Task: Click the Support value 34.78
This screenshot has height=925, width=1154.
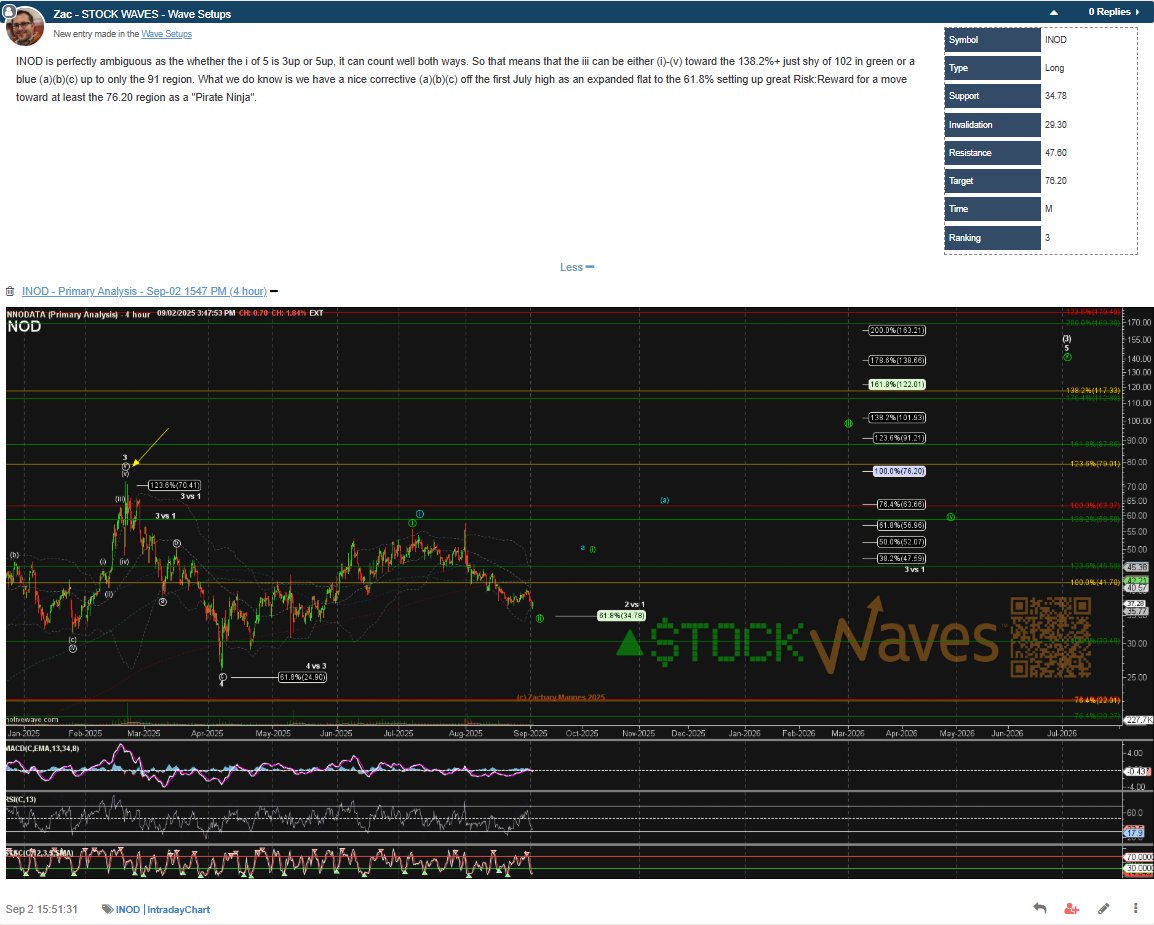Action: tap(1055, 96)
